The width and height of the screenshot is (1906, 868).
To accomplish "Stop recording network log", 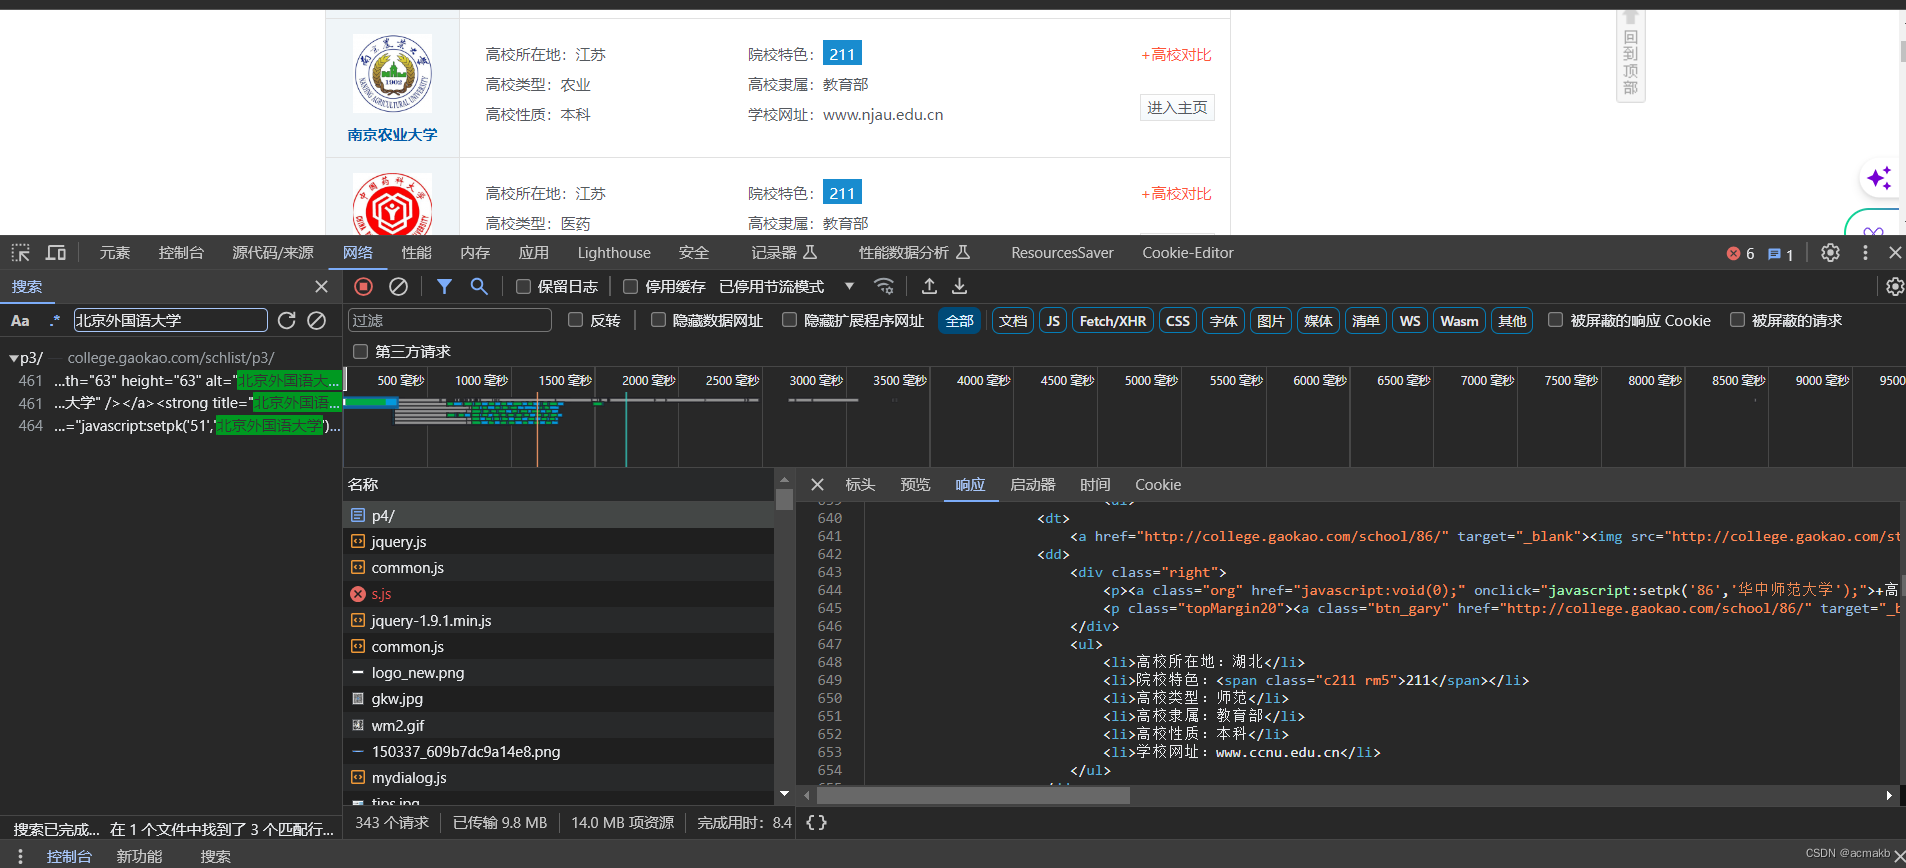I will [364, 287].
